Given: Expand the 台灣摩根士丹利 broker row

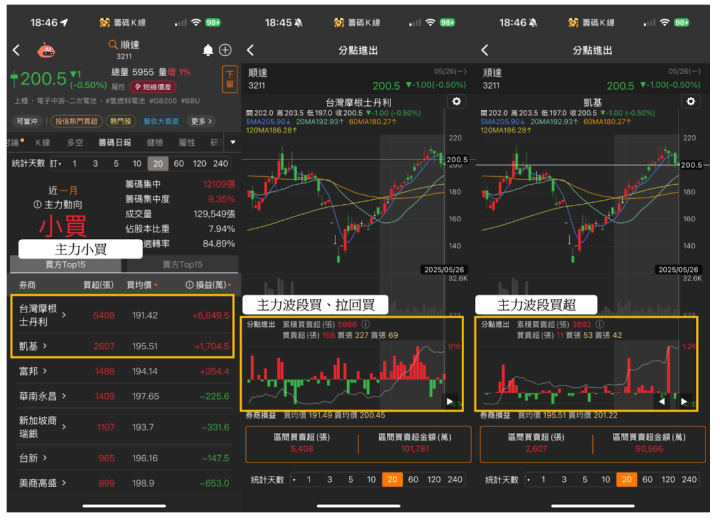Looking at the screenshot, I should coord(122,315).
